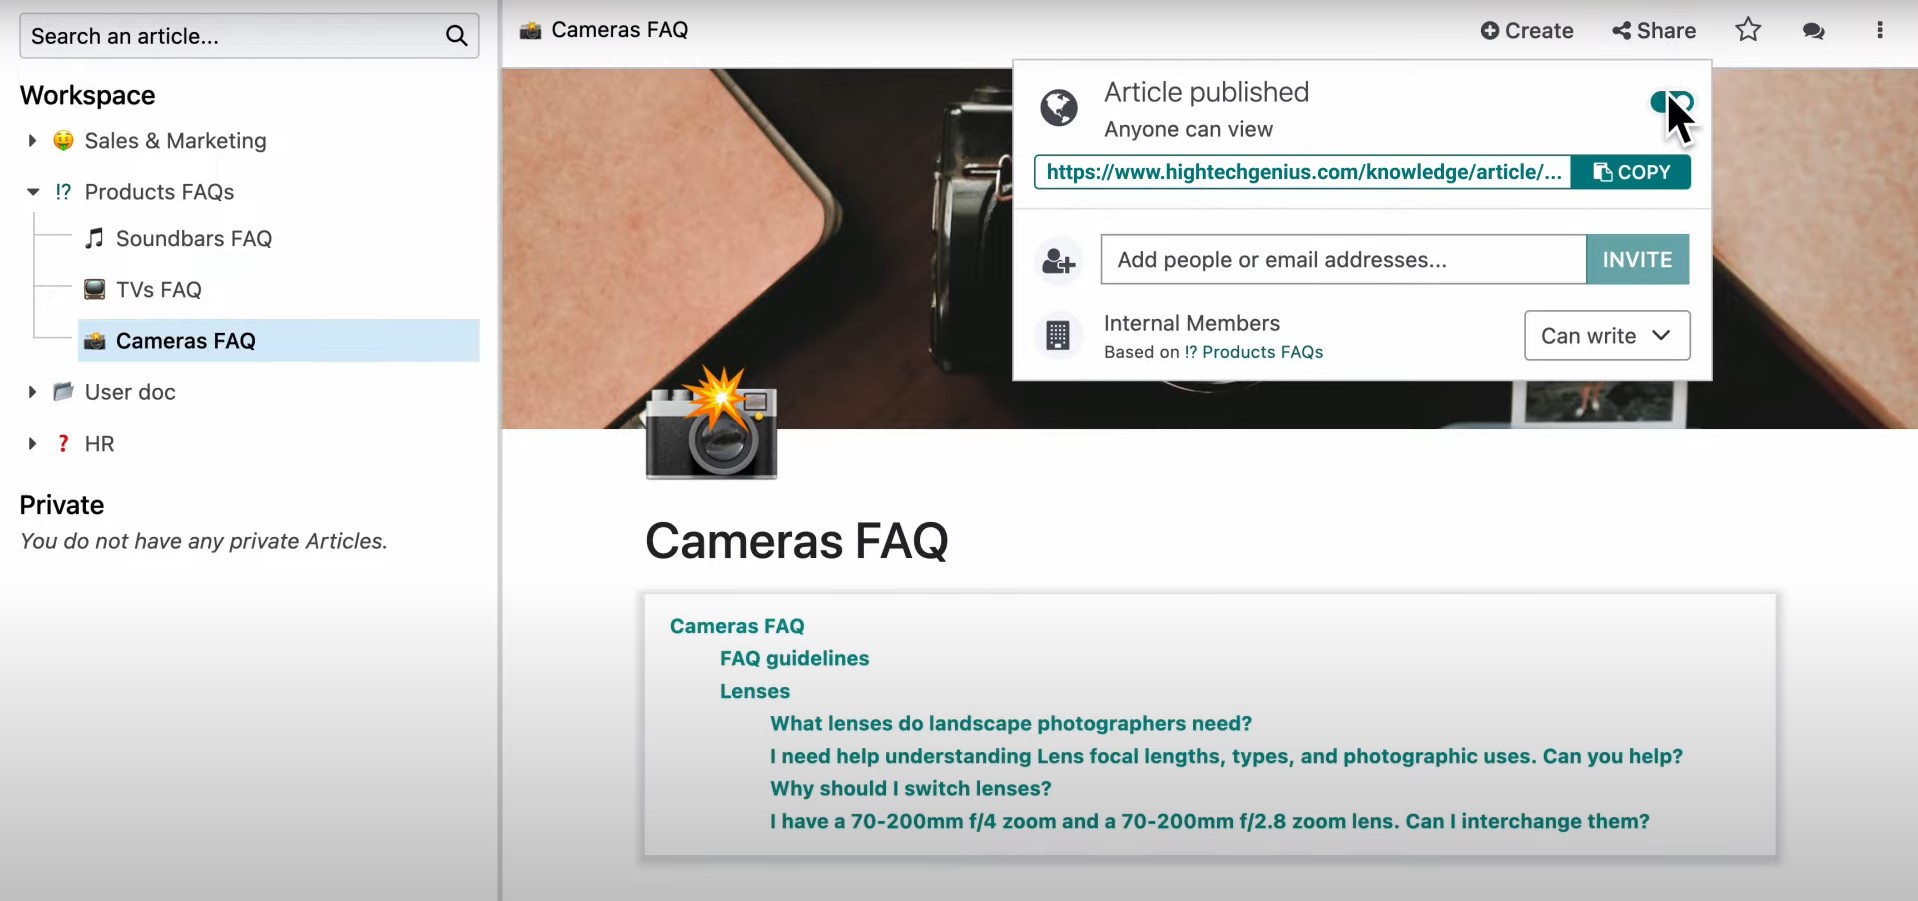The height and width of the screenshot is (901, 1918).
Task: Click the Cameras FAQ article title heading
Action: 797,541
